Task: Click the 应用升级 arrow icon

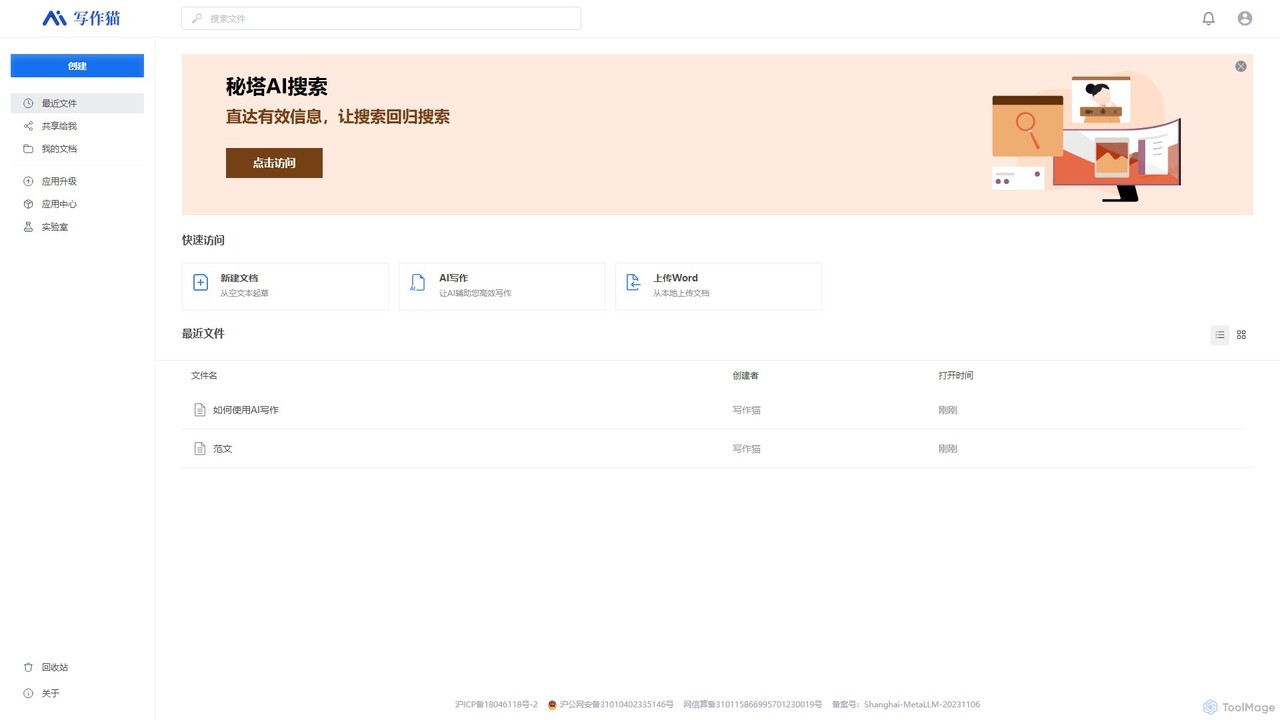Action: tap(28, 181)
